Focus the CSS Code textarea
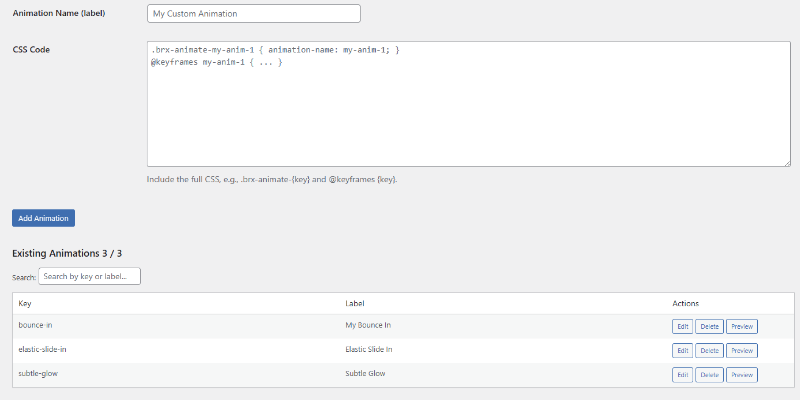The width and height of the screenshot is (800, 400). [468, 104]
